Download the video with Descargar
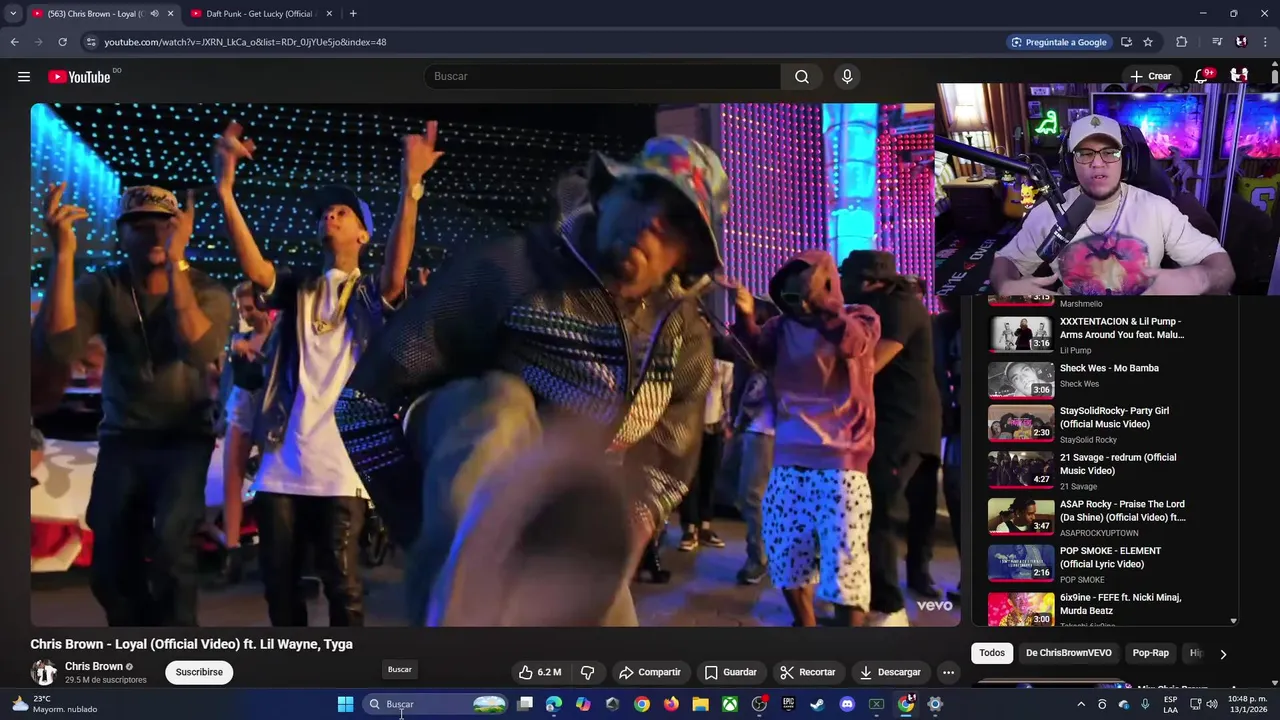The height and width of the screenshot is (720, 1280). (x=890, y=672)
